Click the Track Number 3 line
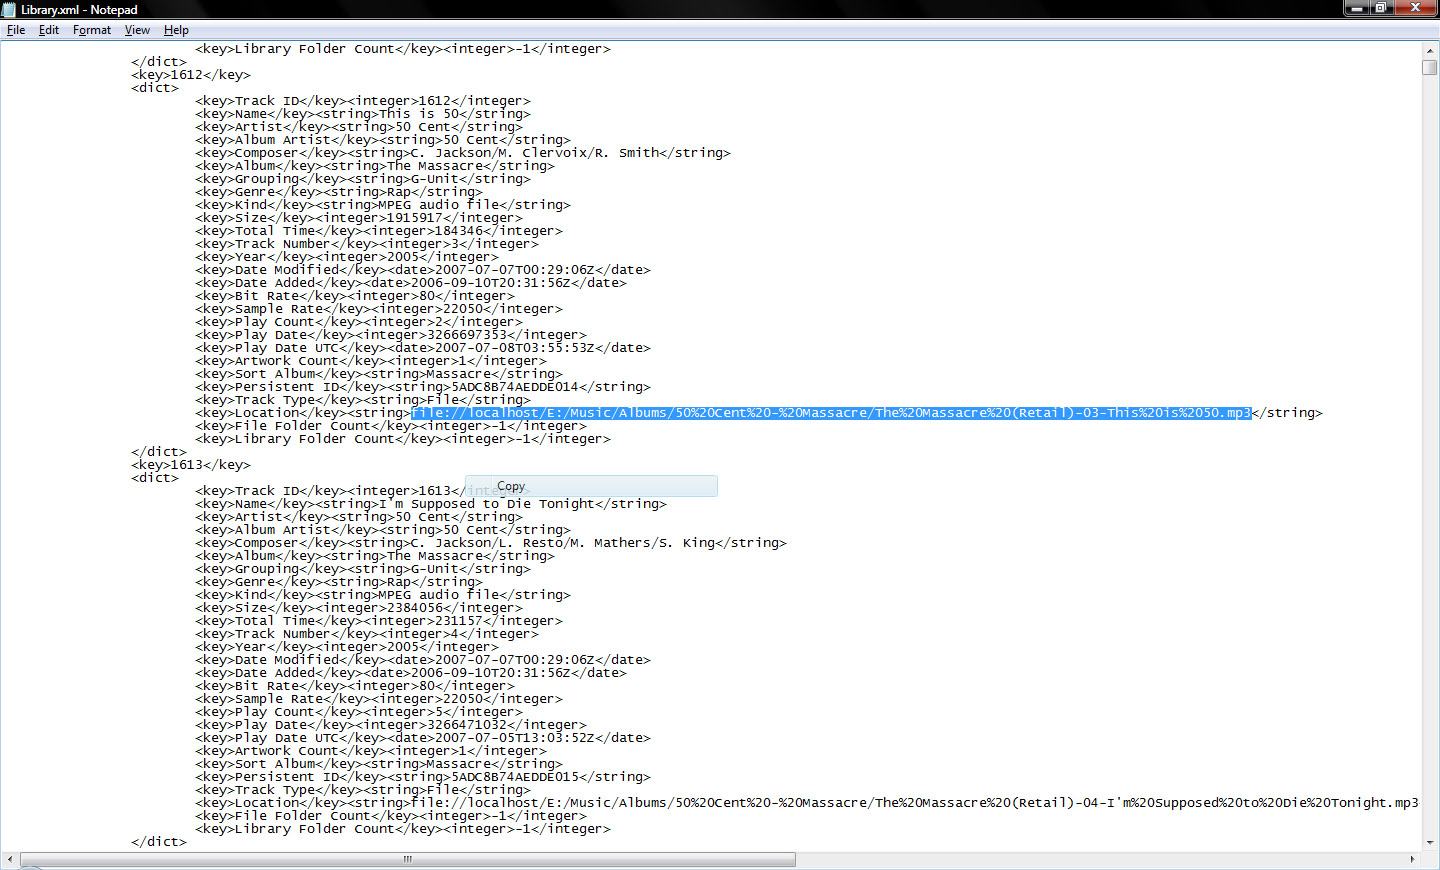Screen dimensions: 1440x870 coord(367,244)
